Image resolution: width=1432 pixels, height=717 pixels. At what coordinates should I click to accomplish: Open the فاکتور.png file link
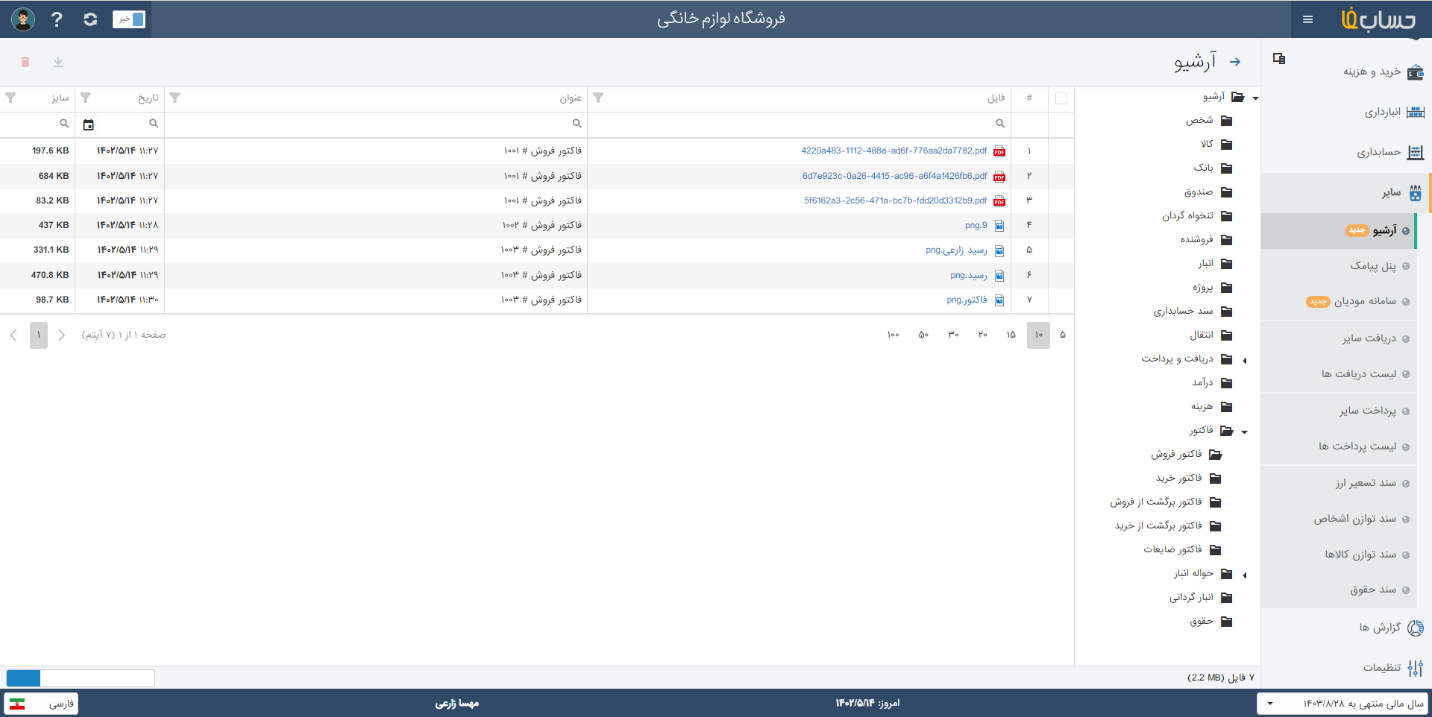coord(967,300)
